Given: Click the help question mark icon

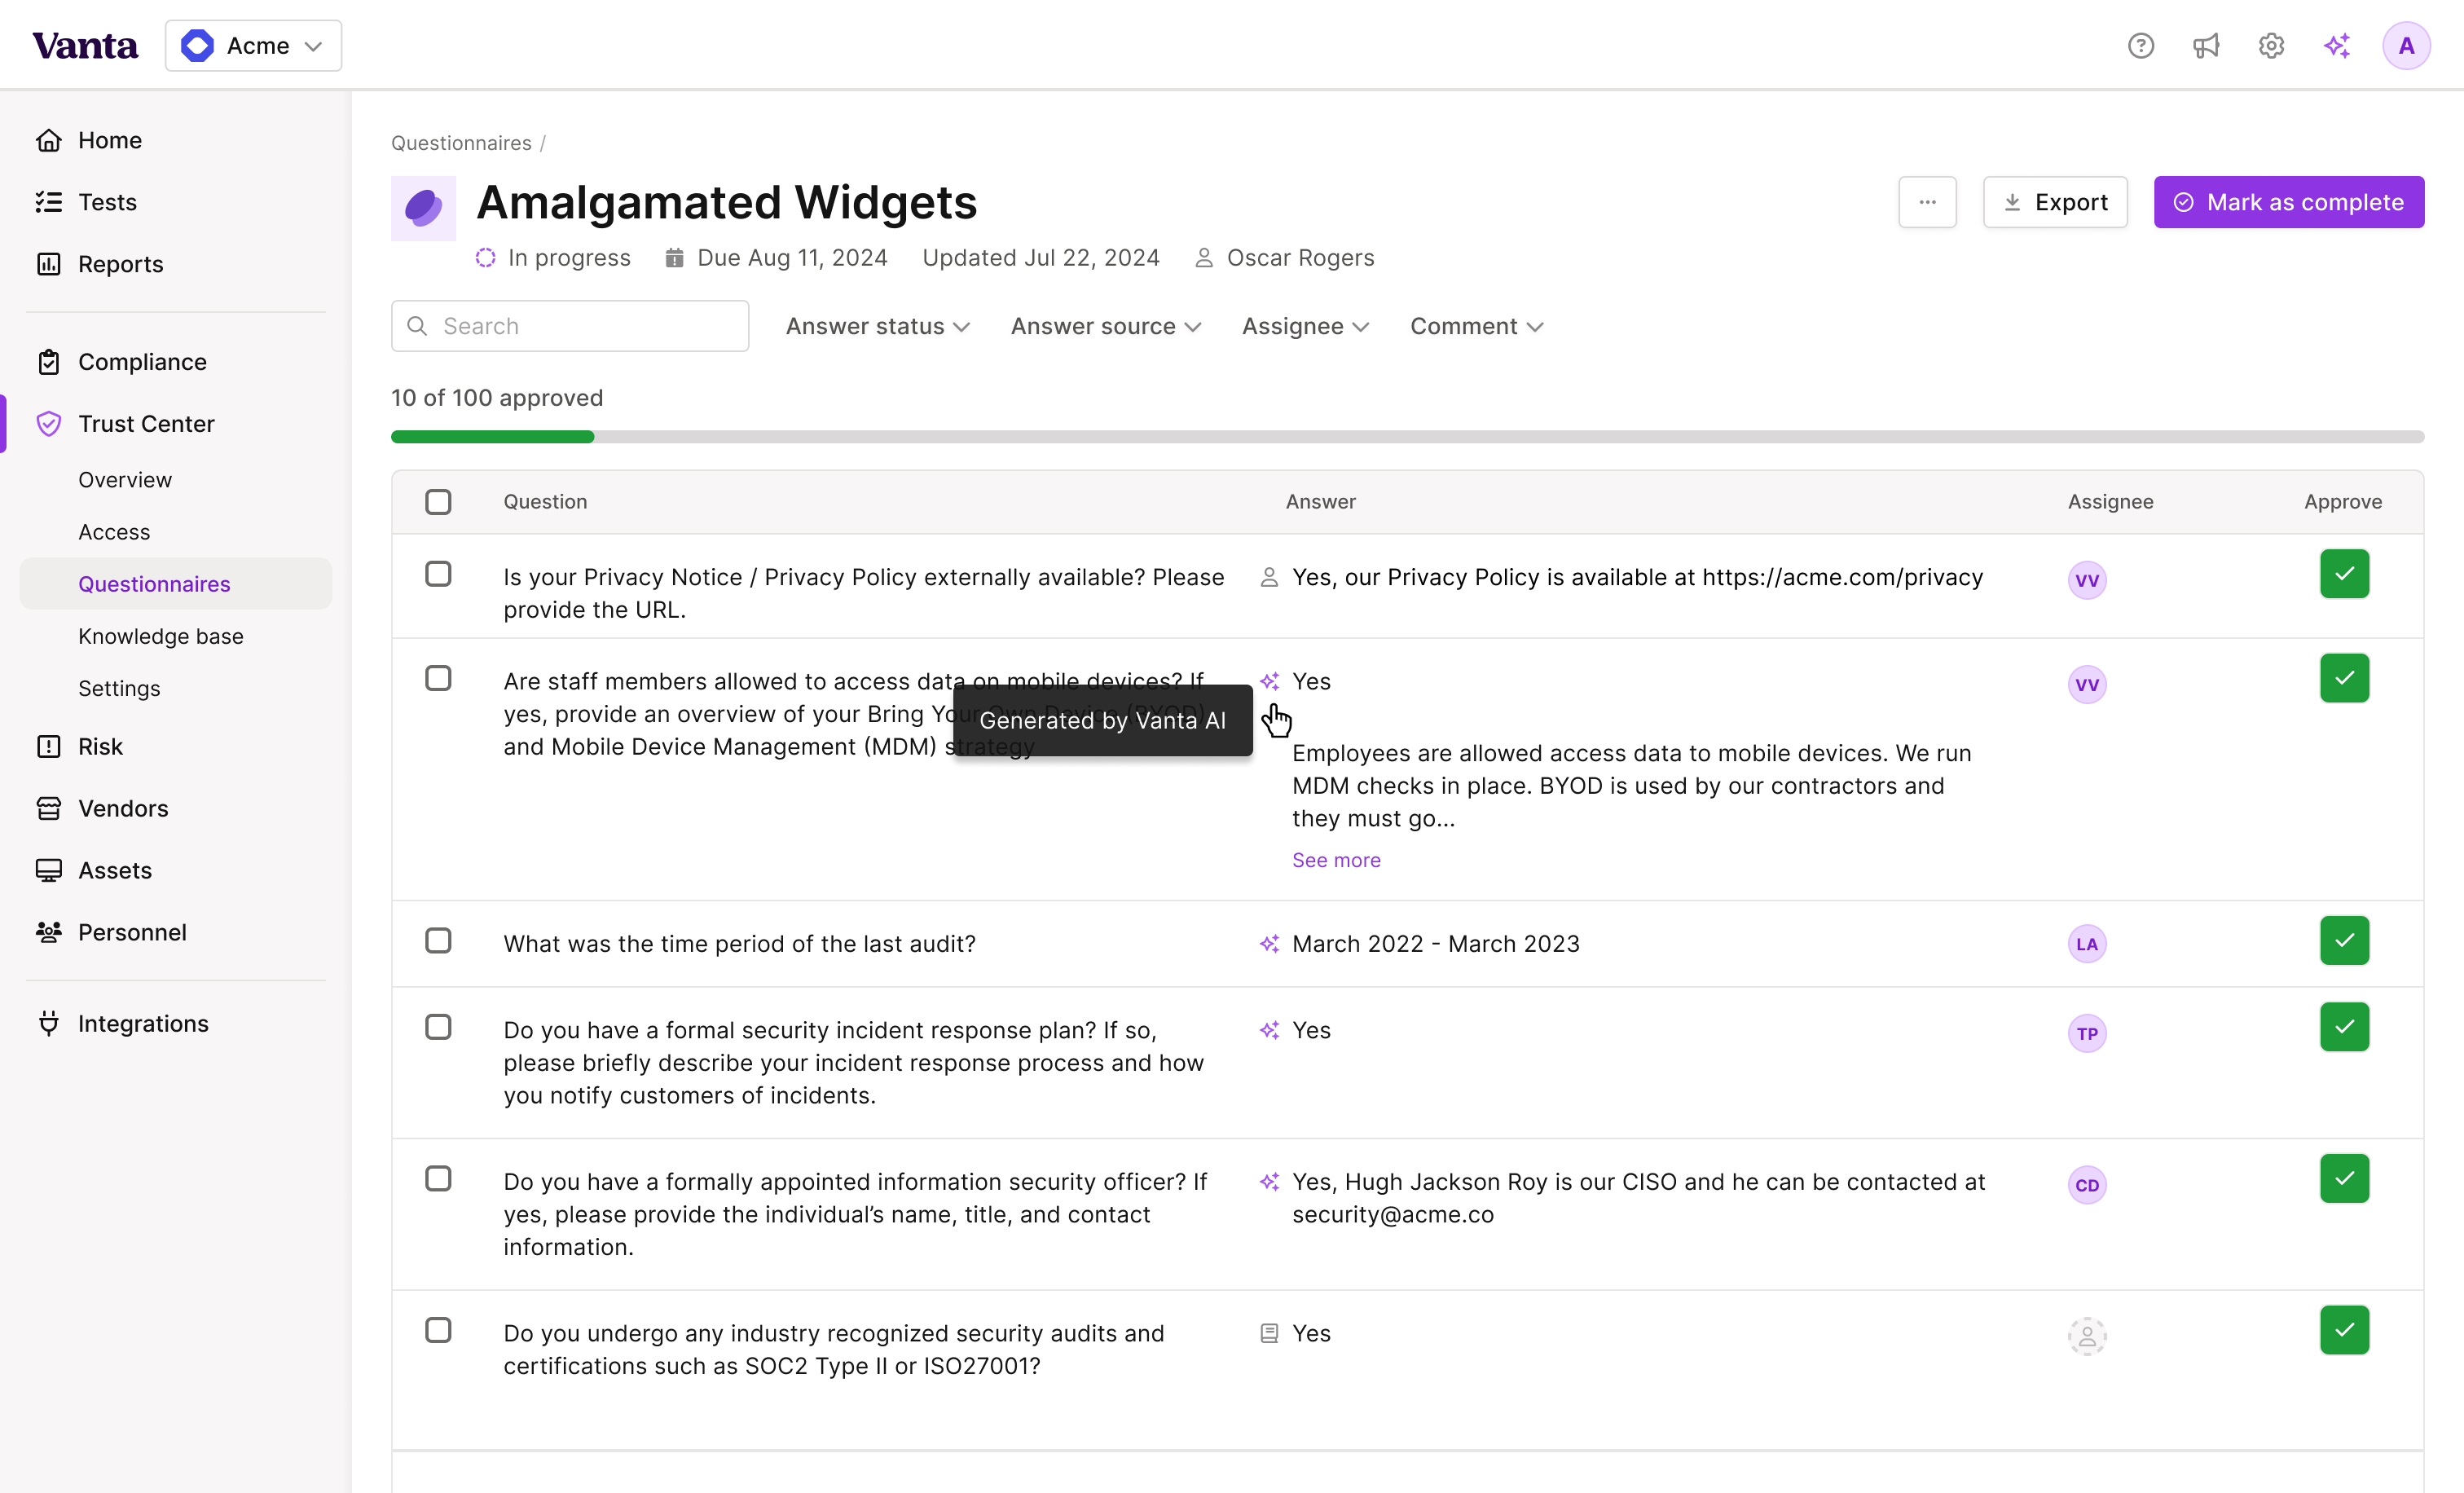Looking at the screenshot, I should pos(2140,46).
